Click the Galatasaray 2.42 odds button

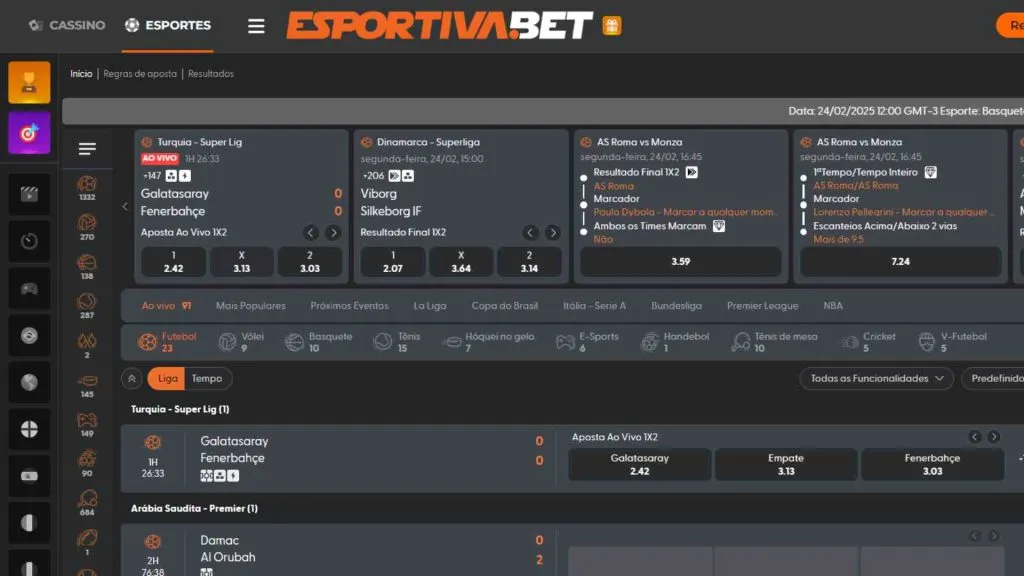639,464
